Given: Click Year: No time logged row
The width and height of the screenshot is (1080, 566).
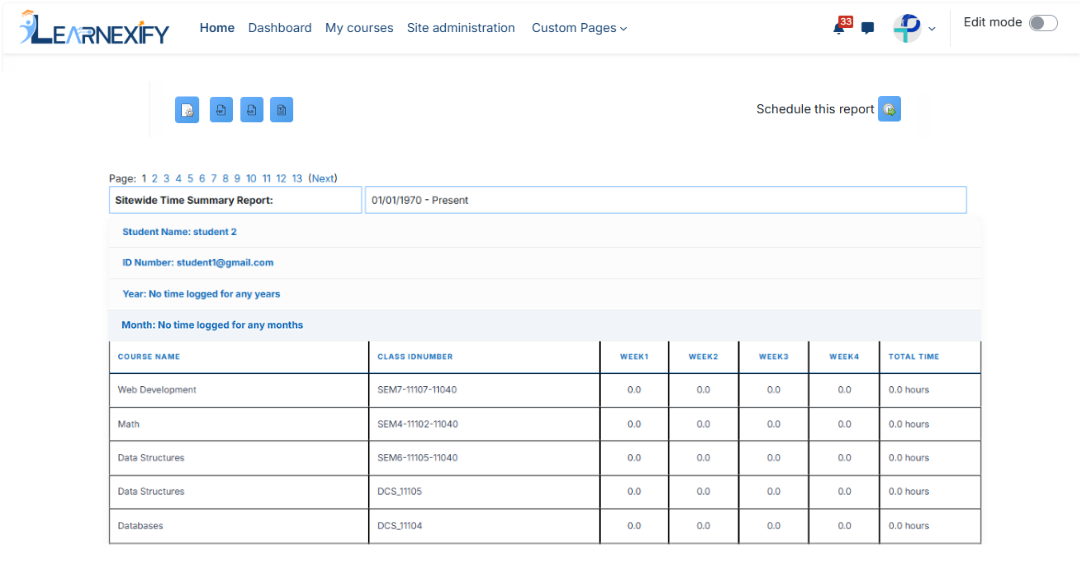Looking at the screenshot, I should pyautogui.click(x=545, y=294).
